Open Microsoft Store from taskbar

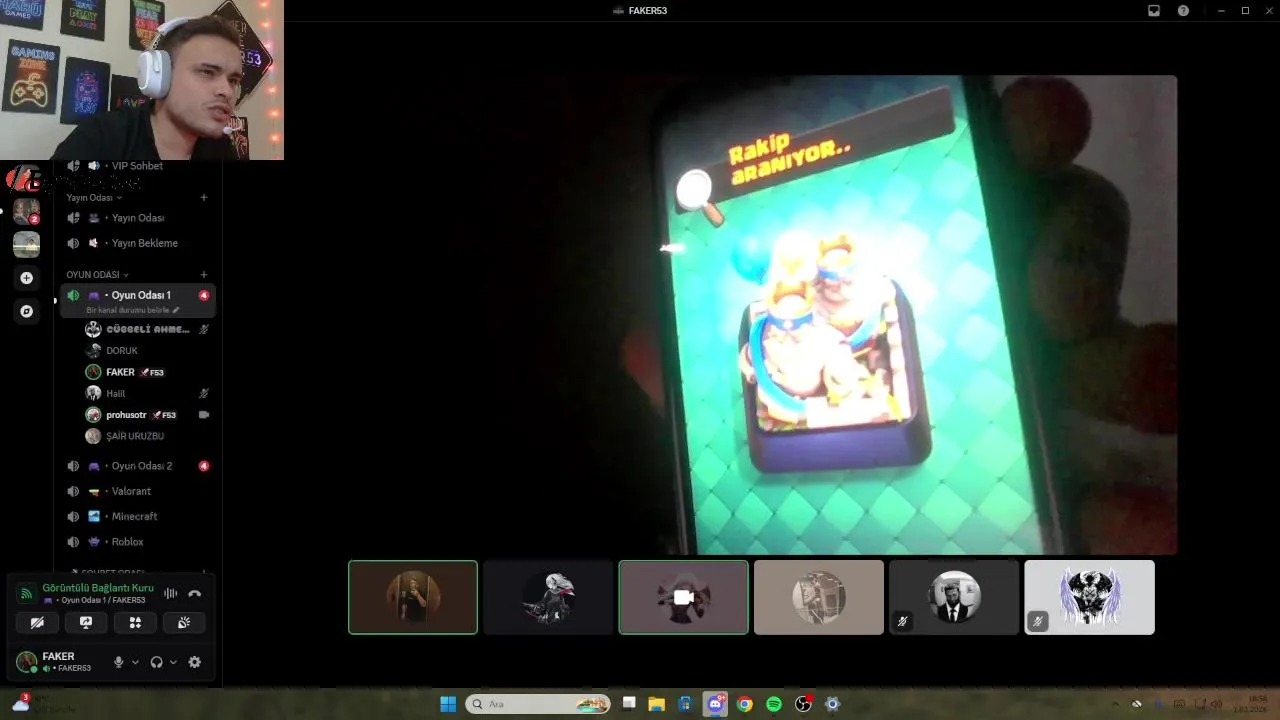coord(686,704)
